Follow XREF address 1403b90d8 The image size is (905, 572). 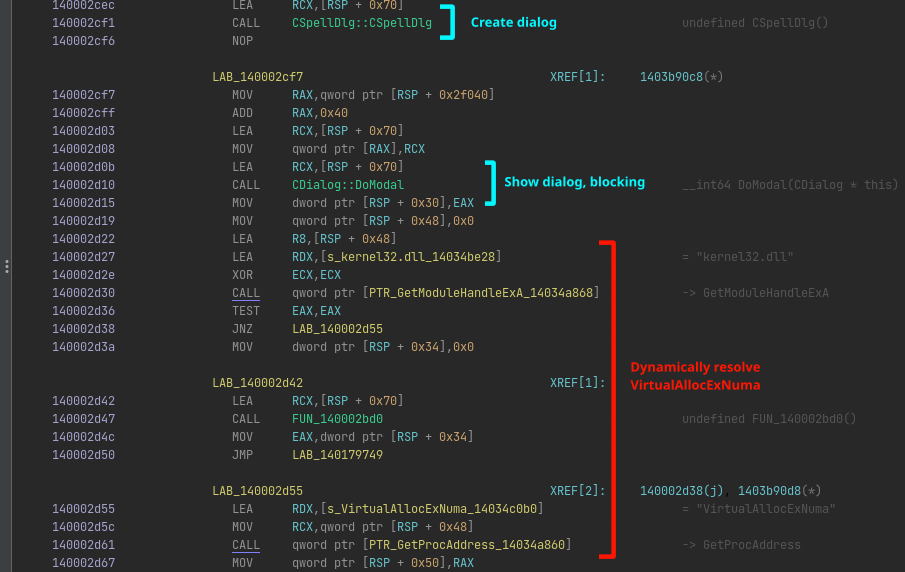[x=769, y=491]
